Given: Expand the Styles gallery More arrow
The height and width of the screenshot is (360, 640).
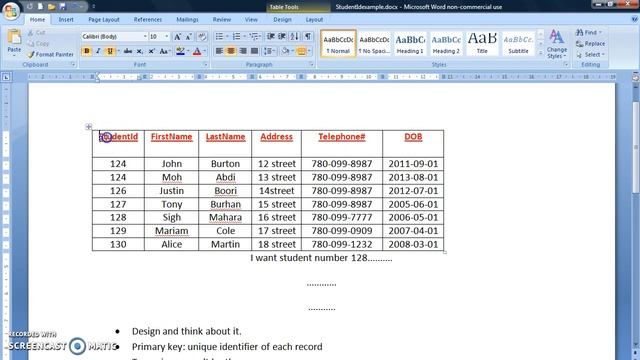Looking at the screenshot, I should 540,53.
